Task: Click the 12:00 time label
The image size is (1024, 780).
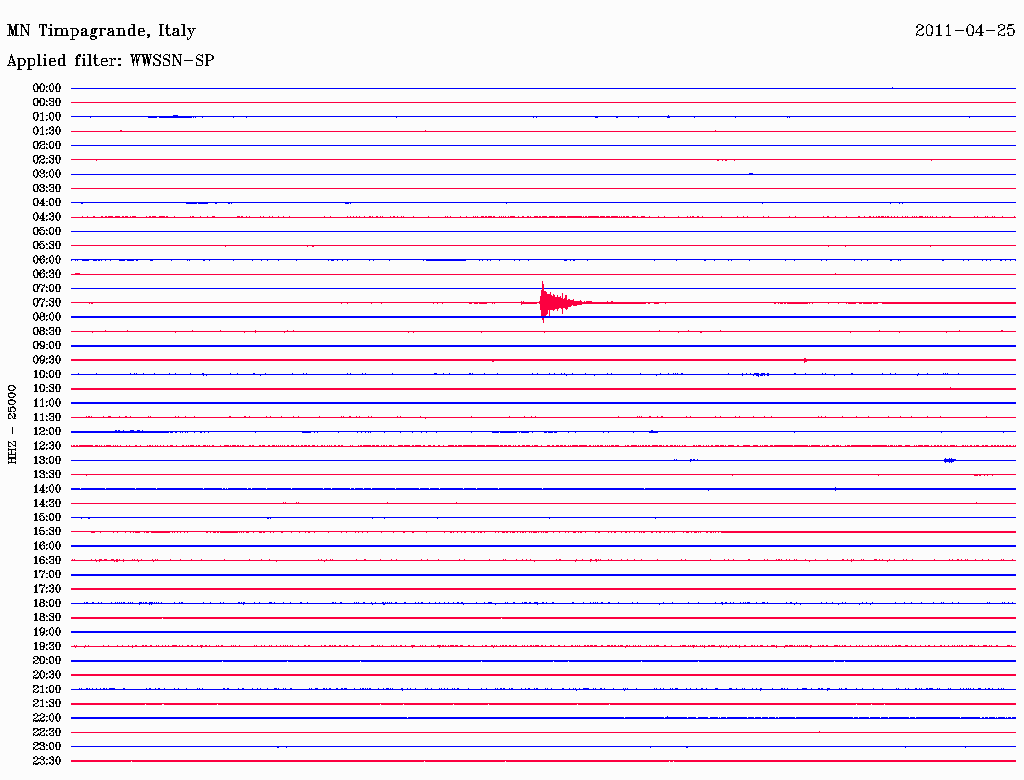Action: point(47,431)
